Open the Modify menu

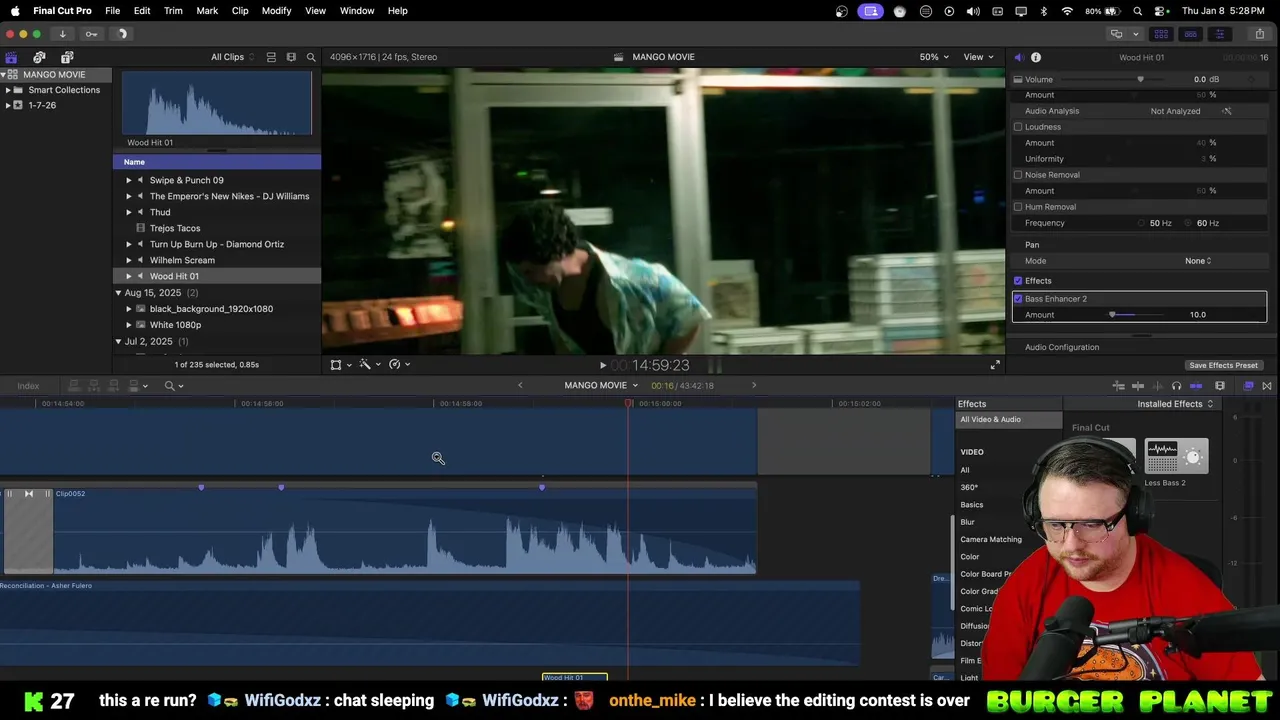pos(276,11)
